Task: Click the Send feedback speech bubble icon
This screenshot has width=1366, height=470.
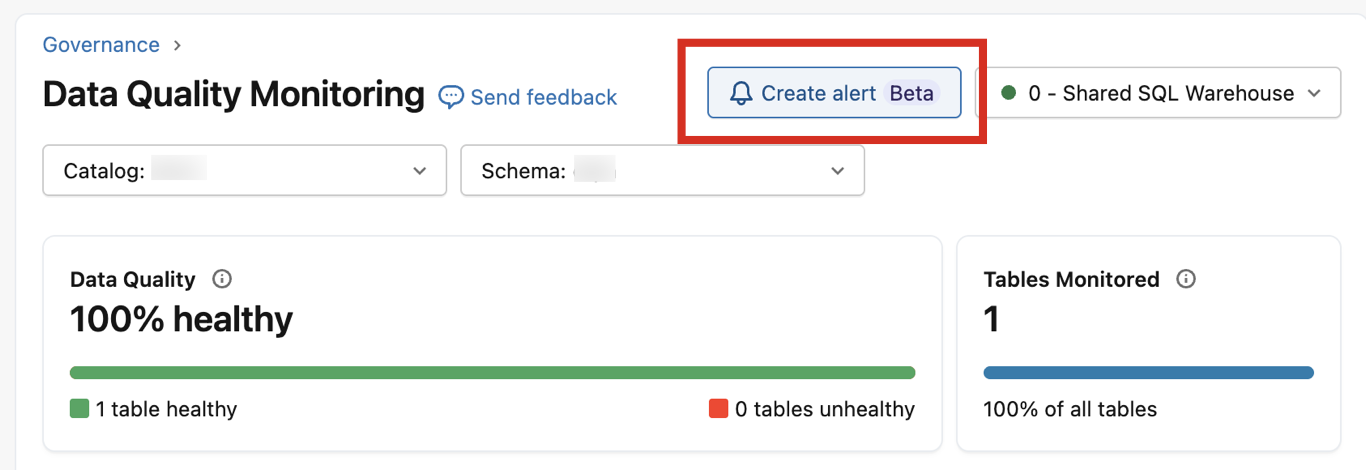Action: pyautogui.click(x=451, y=97)
